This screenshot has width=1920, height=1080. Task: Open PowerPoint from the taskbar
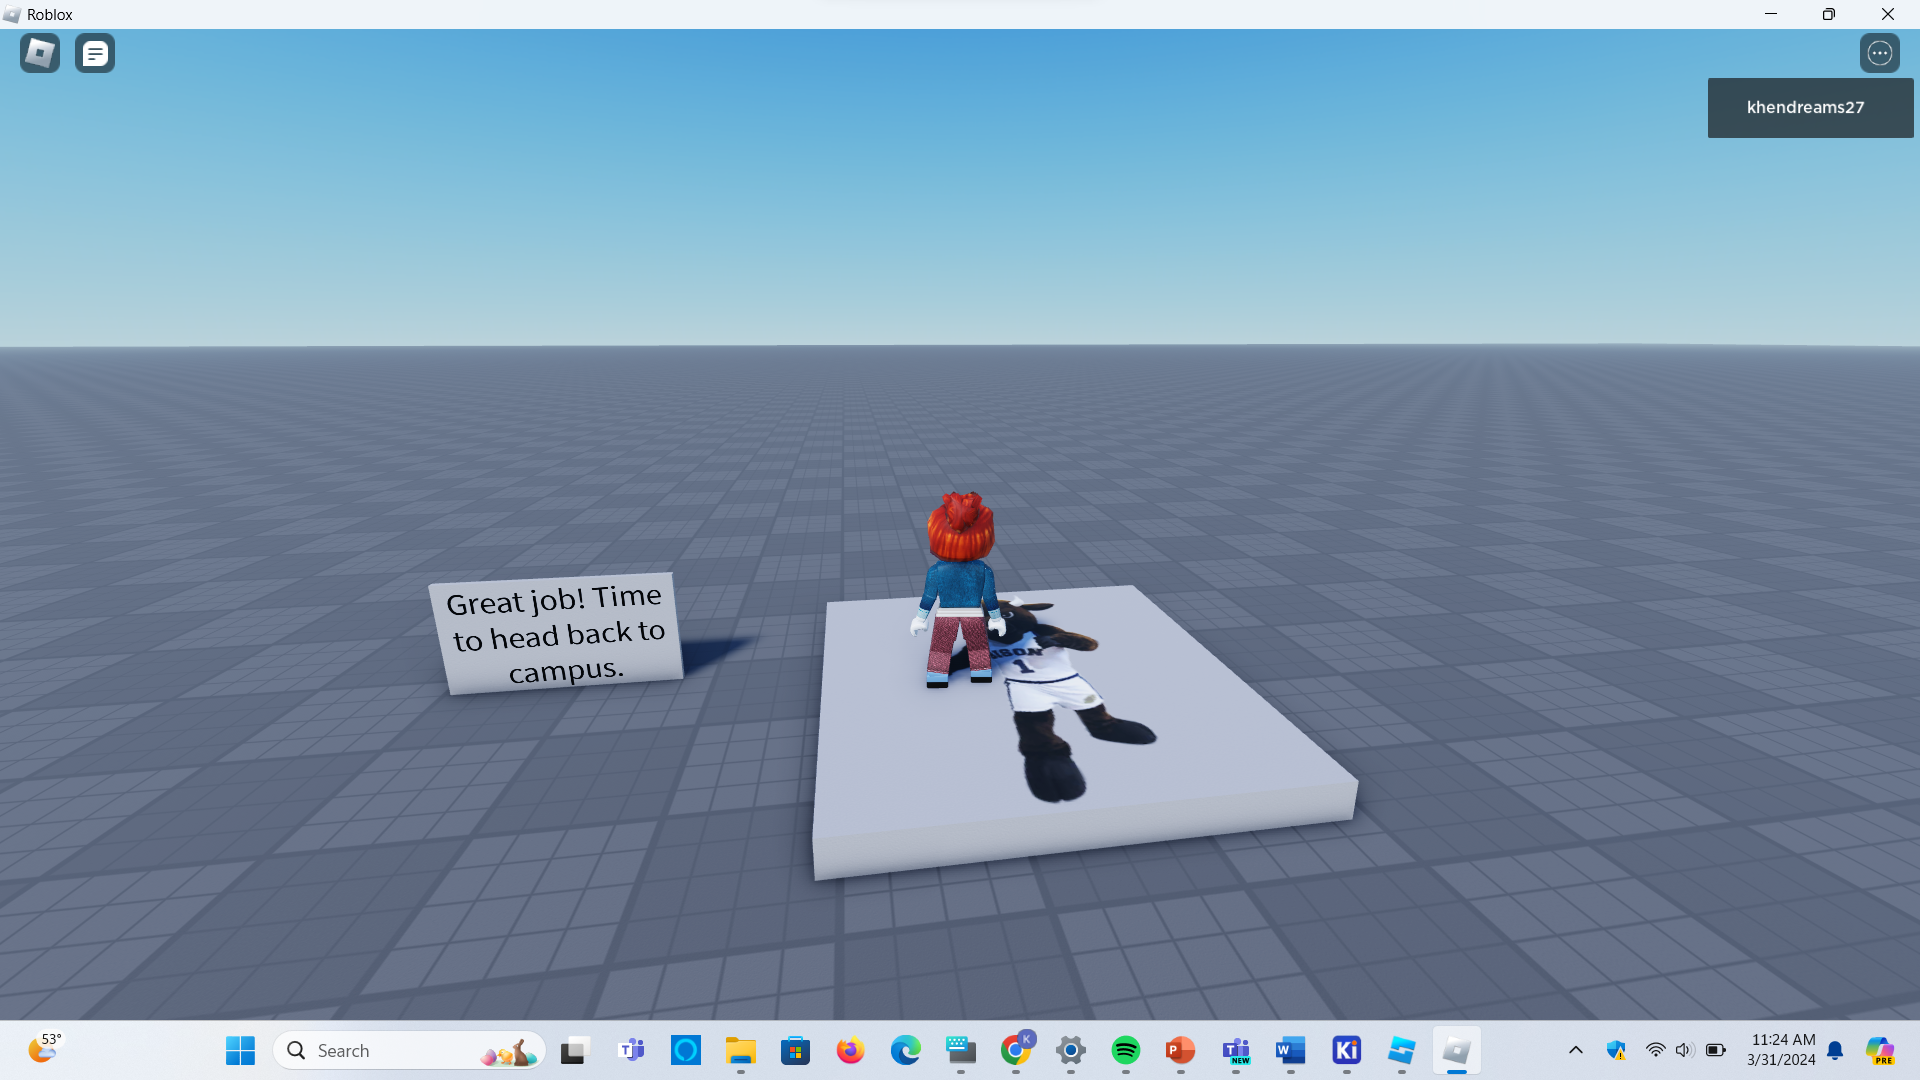(1180, 1050)
